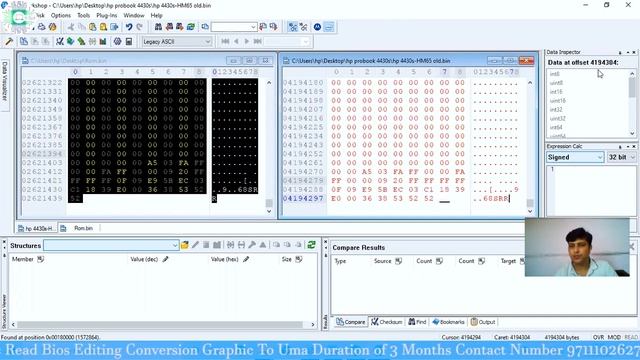Open the Tools menu
This screenshot has height=360, width=640.
pyautogui.click(x=83, y=15)
